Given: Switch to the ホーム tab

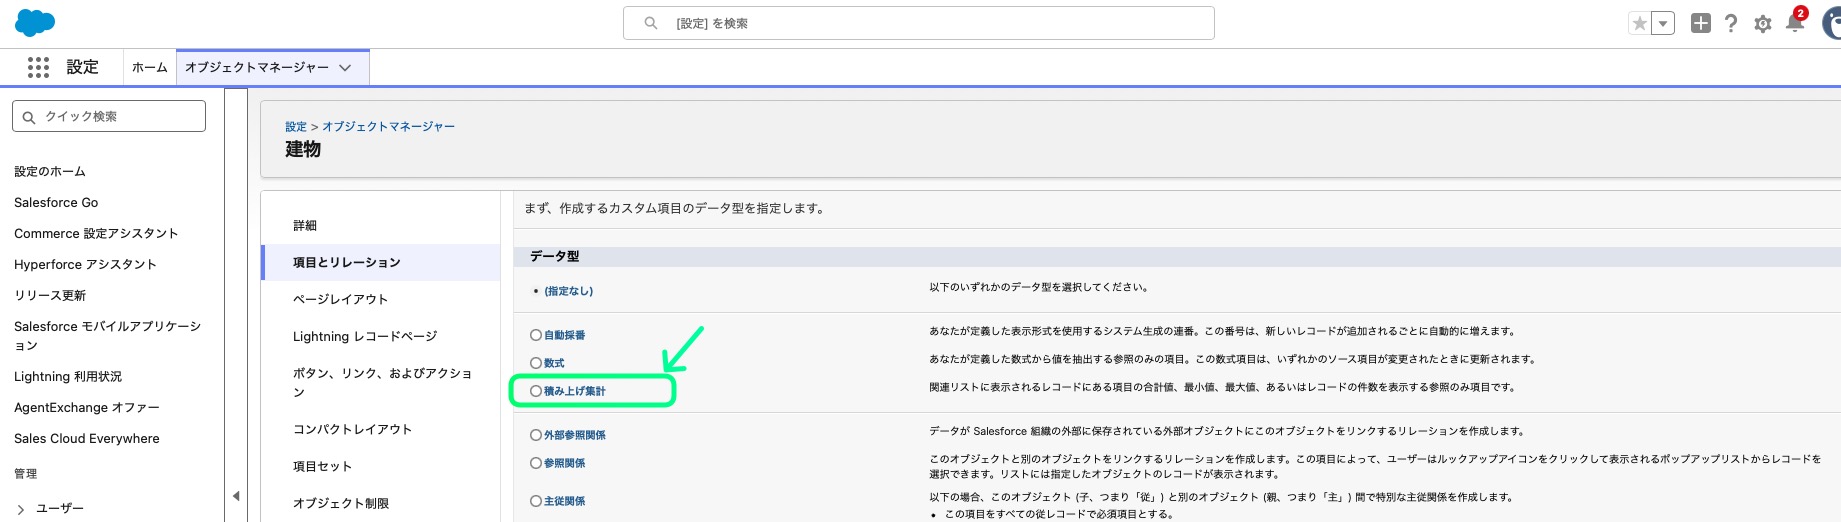Looking at the screenshot, I should click(x=150, y=68).
